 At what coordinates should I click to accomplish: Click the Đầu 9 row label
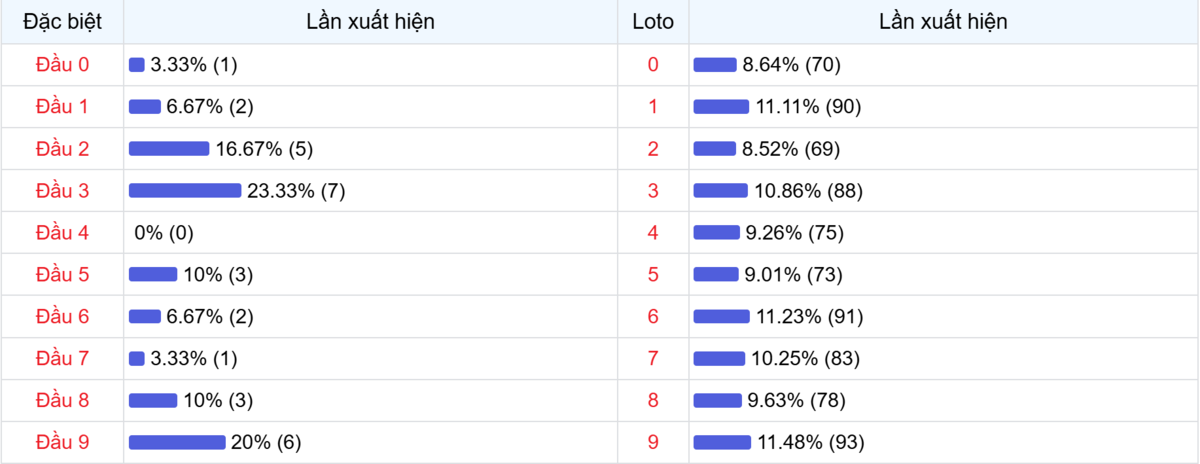[62, 442]
